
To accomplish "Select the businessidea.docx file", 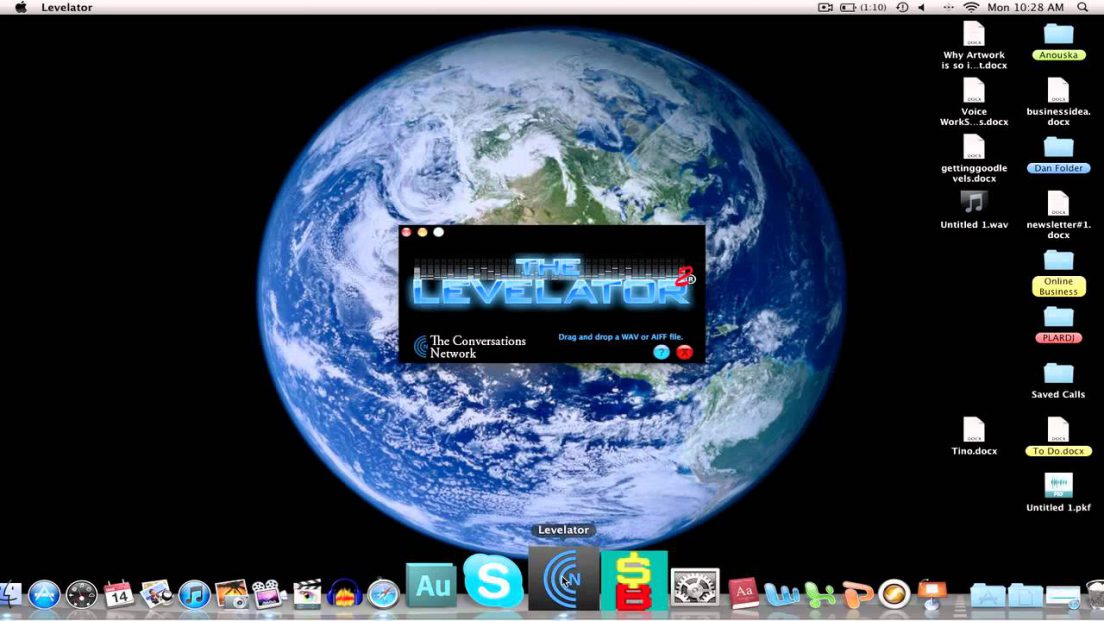I will tap(1058, 102).
